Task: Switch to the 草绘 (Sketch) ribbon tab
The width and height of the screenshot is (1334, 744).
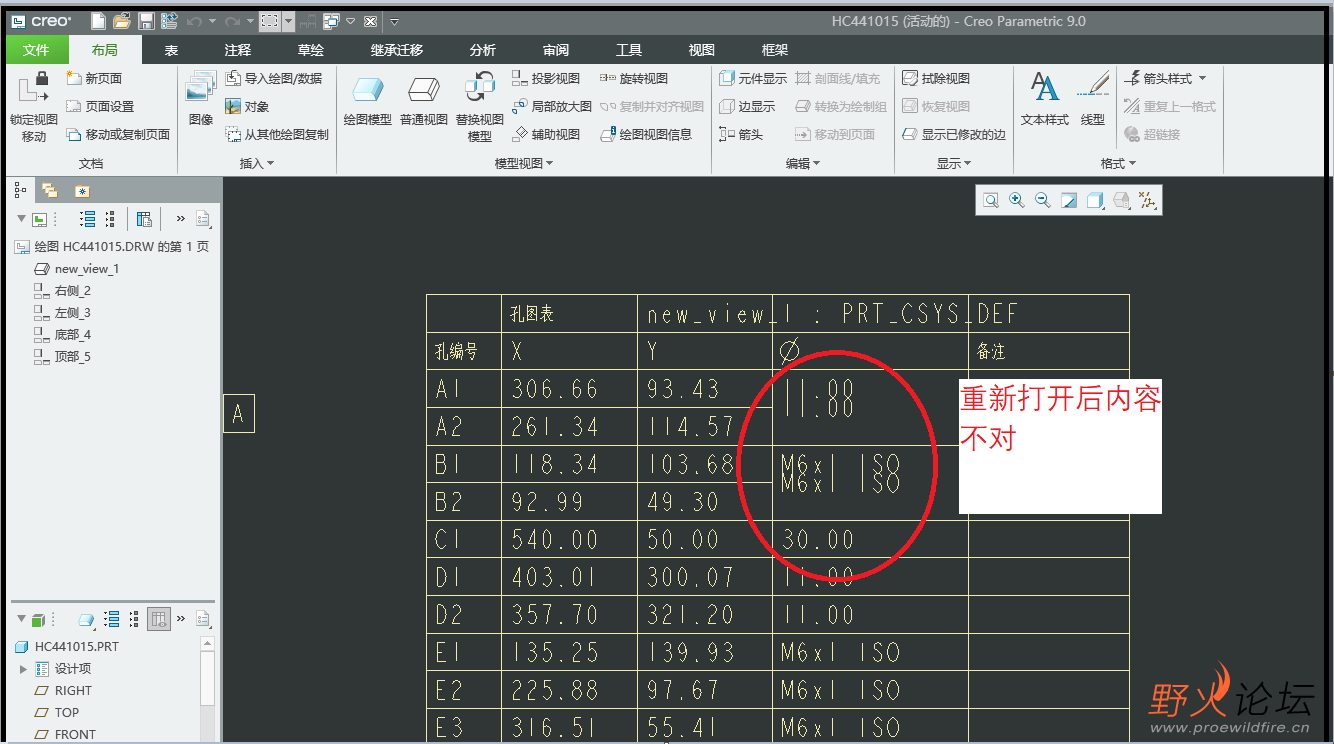Action: click(311, 50)
